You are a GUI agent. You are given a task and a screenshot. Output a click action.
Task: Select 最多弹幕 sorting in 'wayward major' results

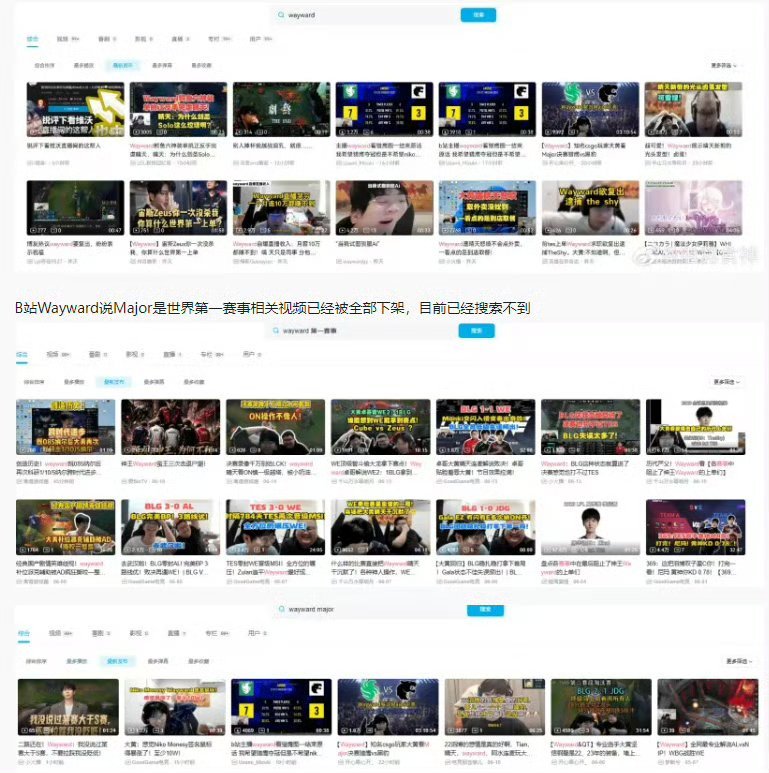[x=158, y=661]
